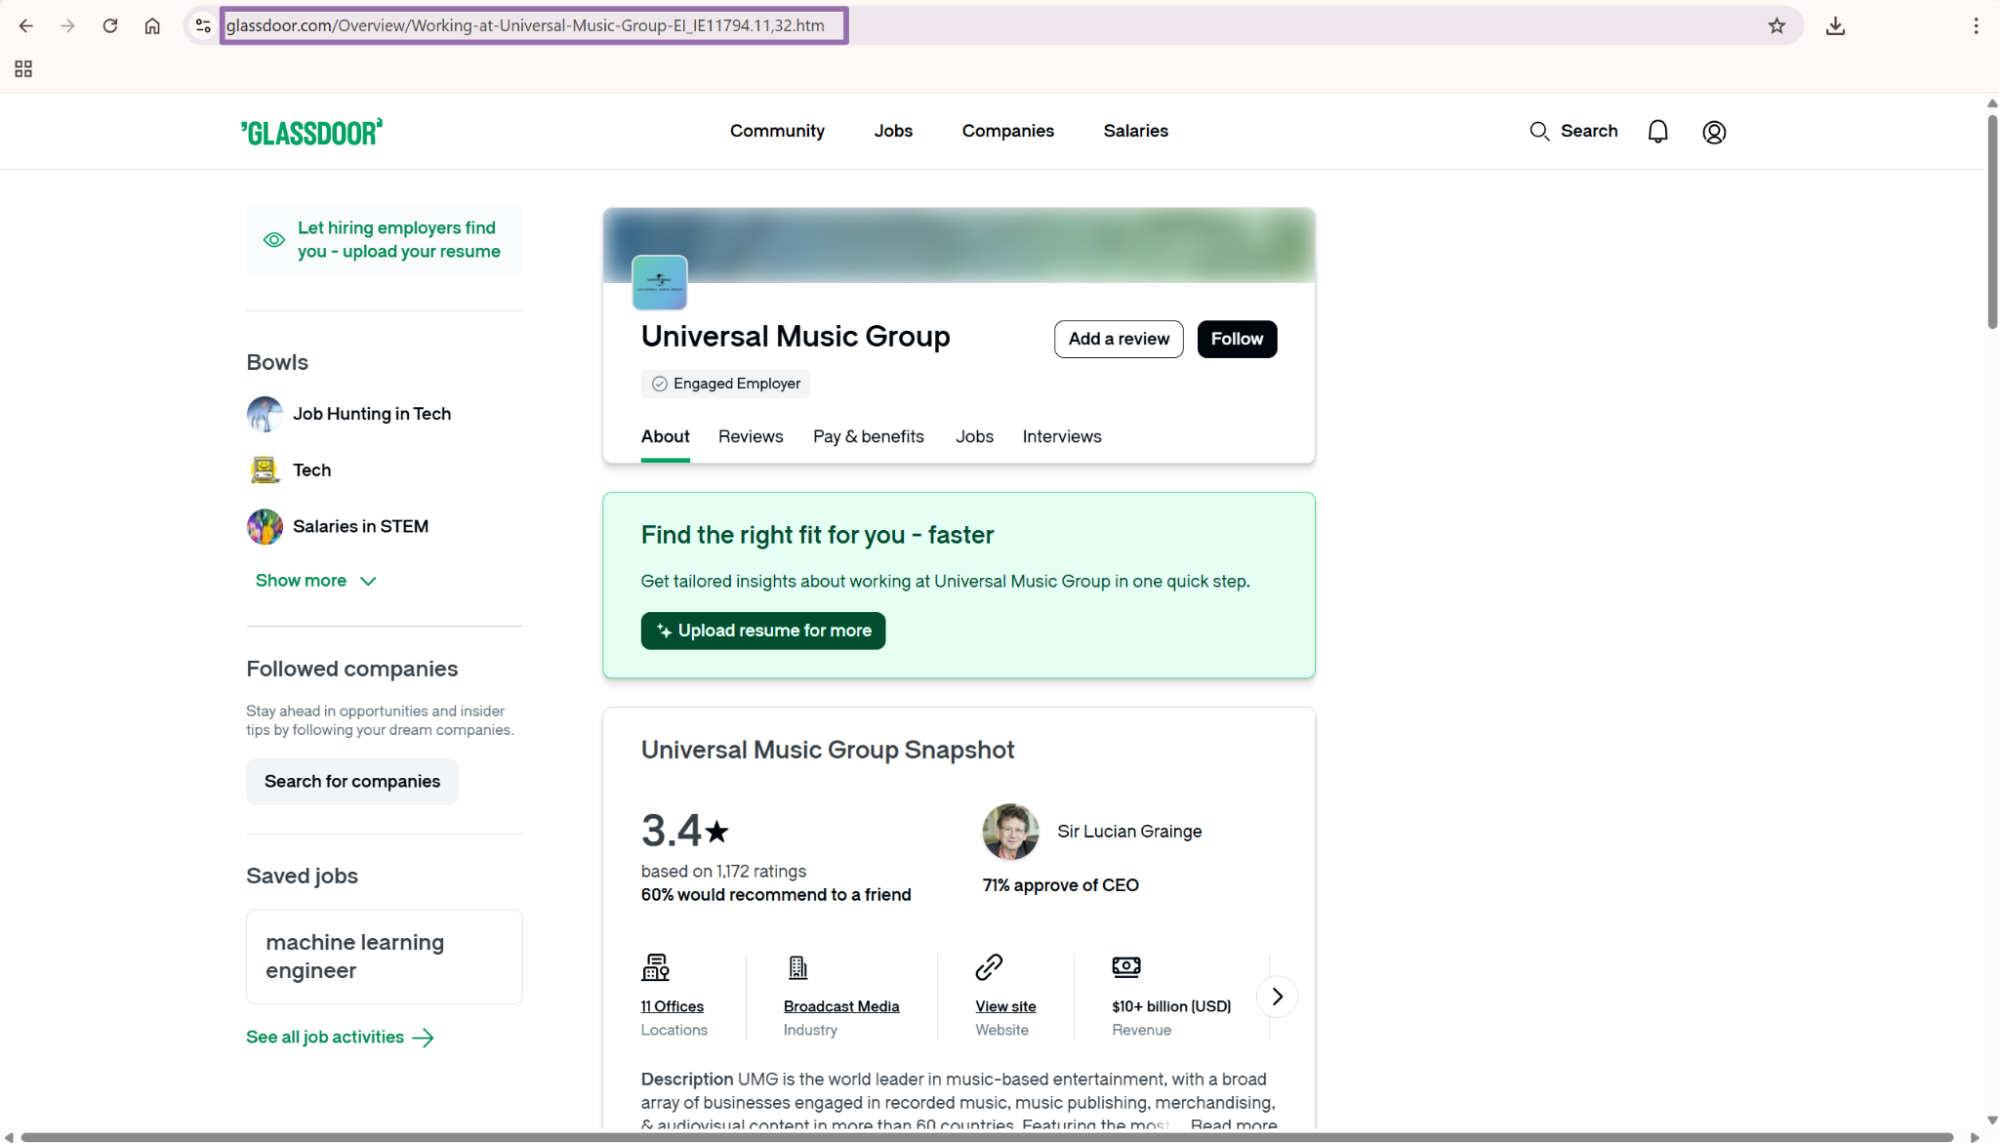Open the Salaries menu

pyautogui.click(x=1136, y=131)
